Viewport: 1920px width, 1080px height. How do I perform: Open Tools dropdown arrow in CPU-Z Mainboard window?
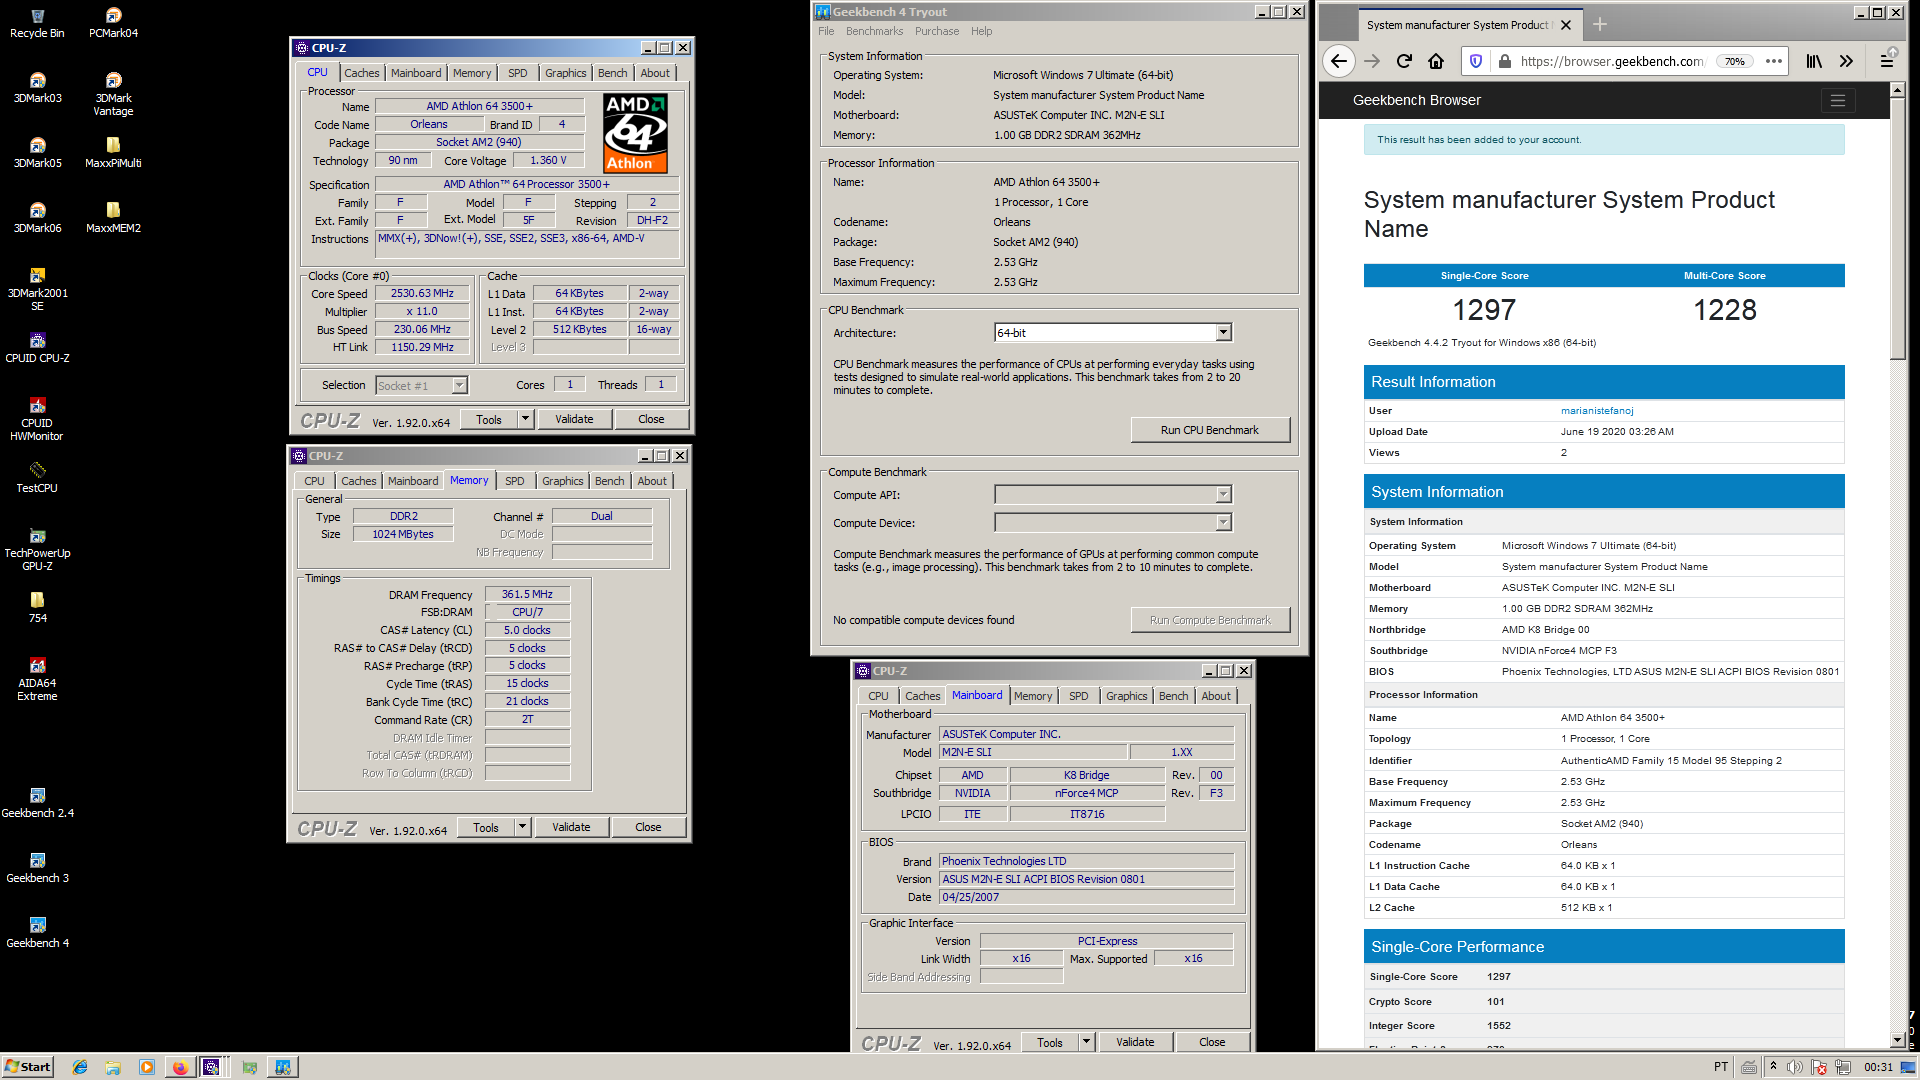[1086, 1042]
